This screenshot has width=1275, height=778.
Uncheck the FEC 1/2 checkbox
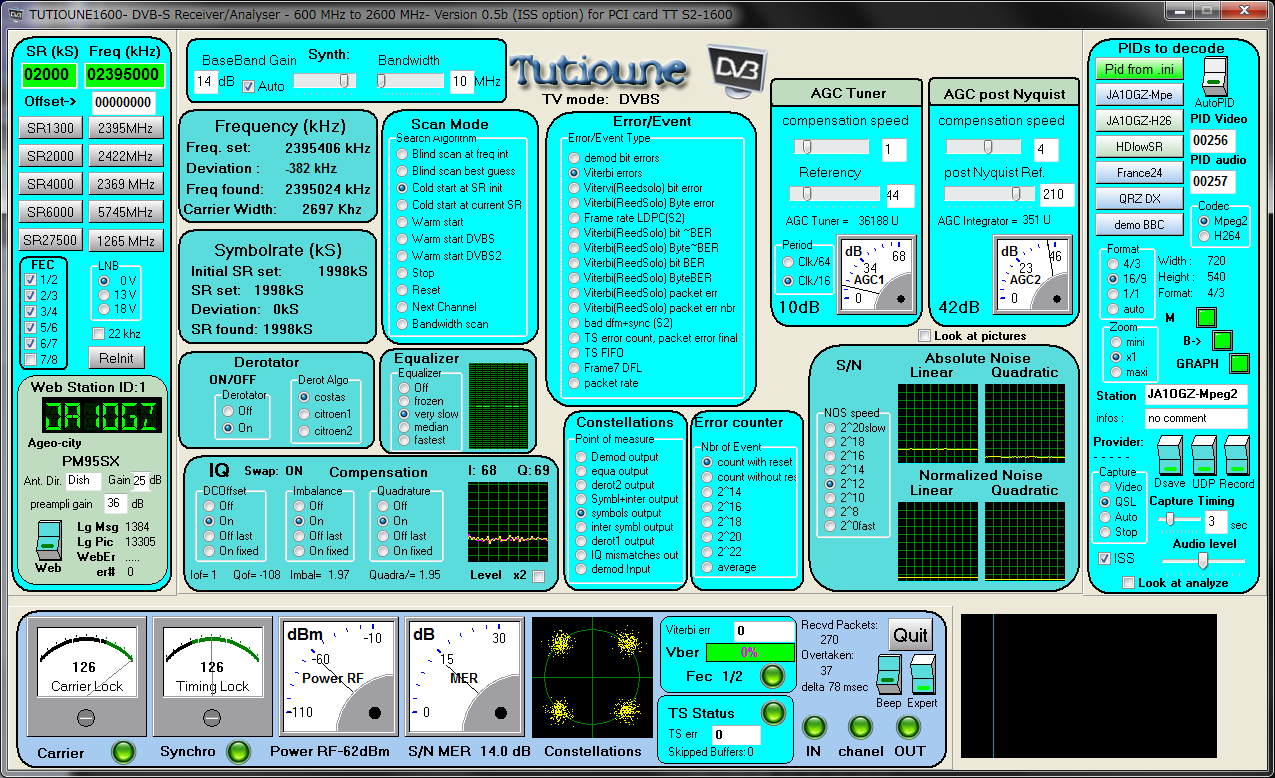tap(31, 280)
